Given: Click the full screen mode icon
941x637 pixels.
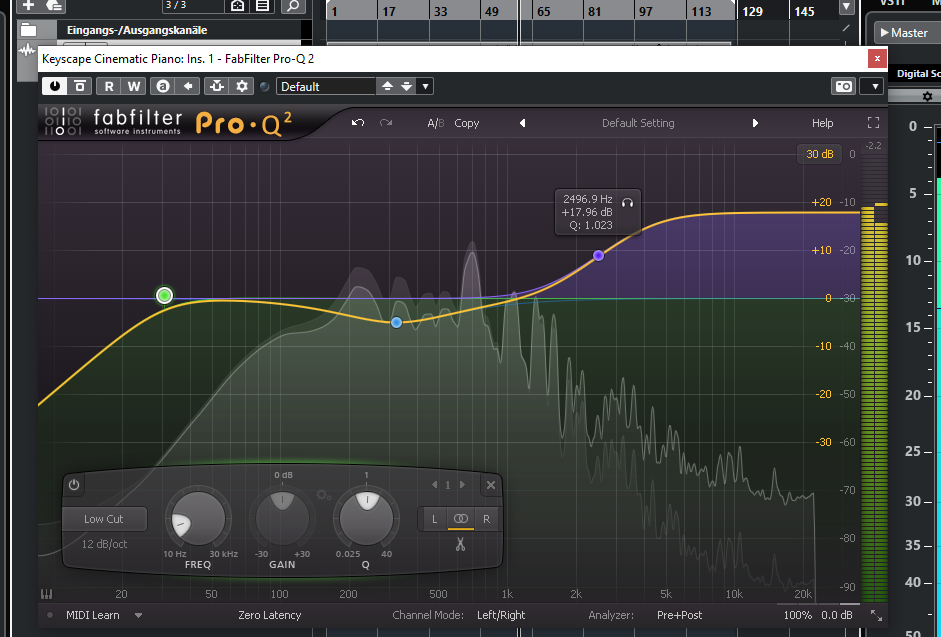Looking at the screenshot, I should click(x=873, y=123).
